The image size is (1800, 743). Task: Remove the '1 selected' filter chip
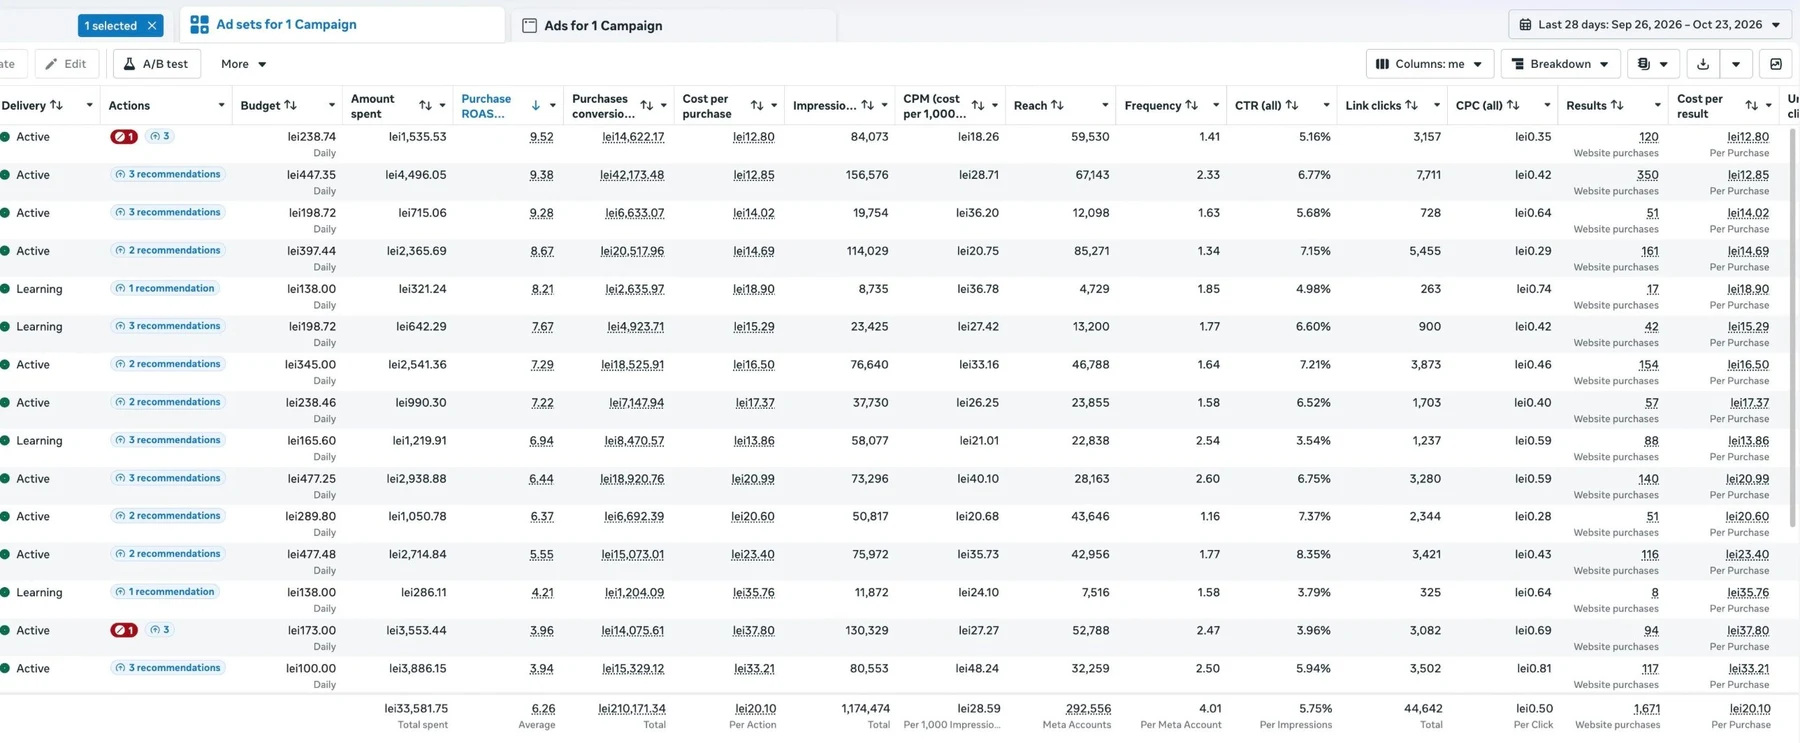(152, 25)
